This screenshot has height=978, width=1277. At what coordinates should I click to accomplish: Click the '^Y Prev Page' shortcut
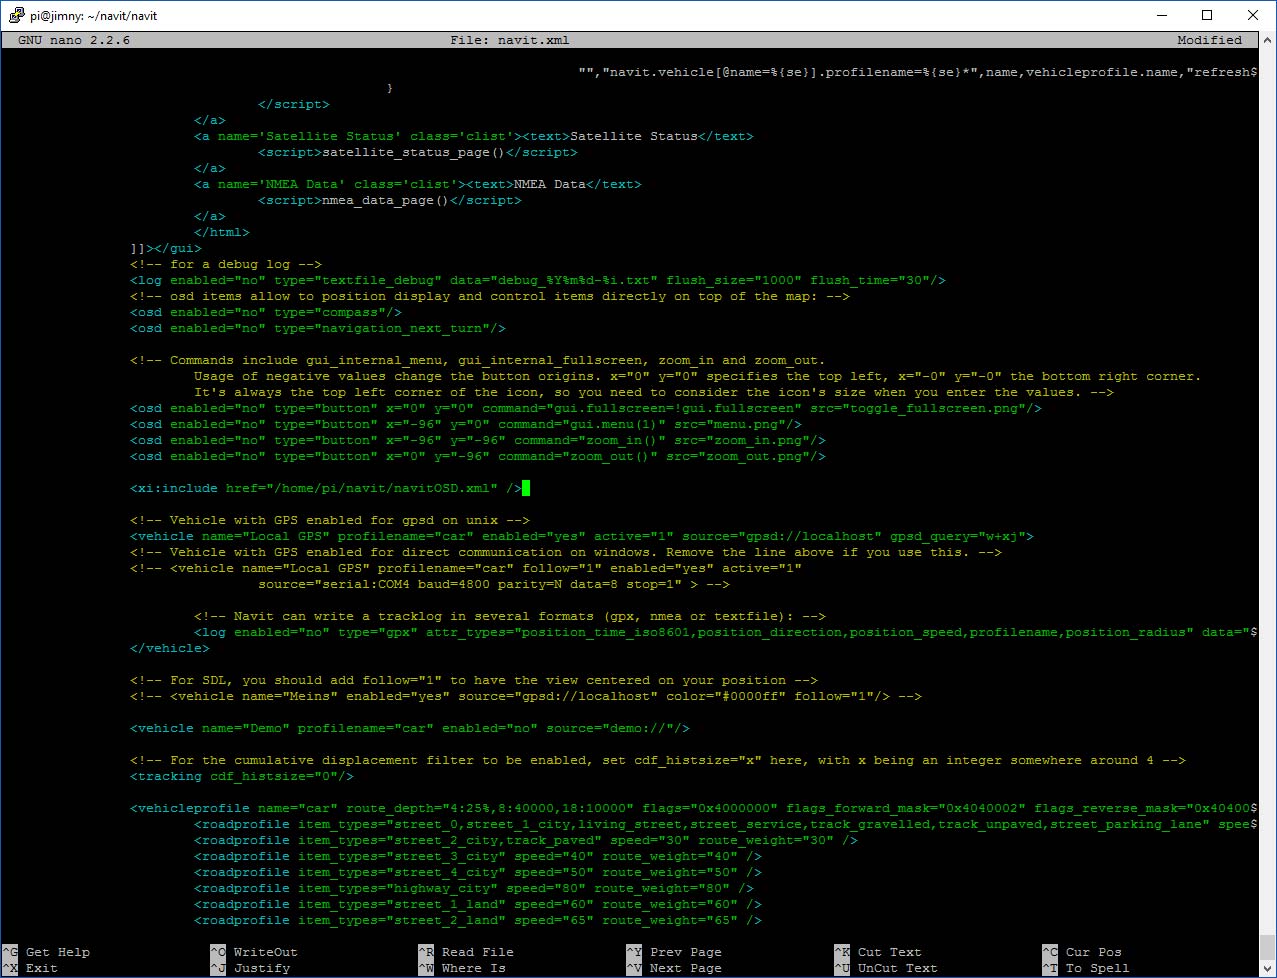pyautogui.click(x=674, y=952)
